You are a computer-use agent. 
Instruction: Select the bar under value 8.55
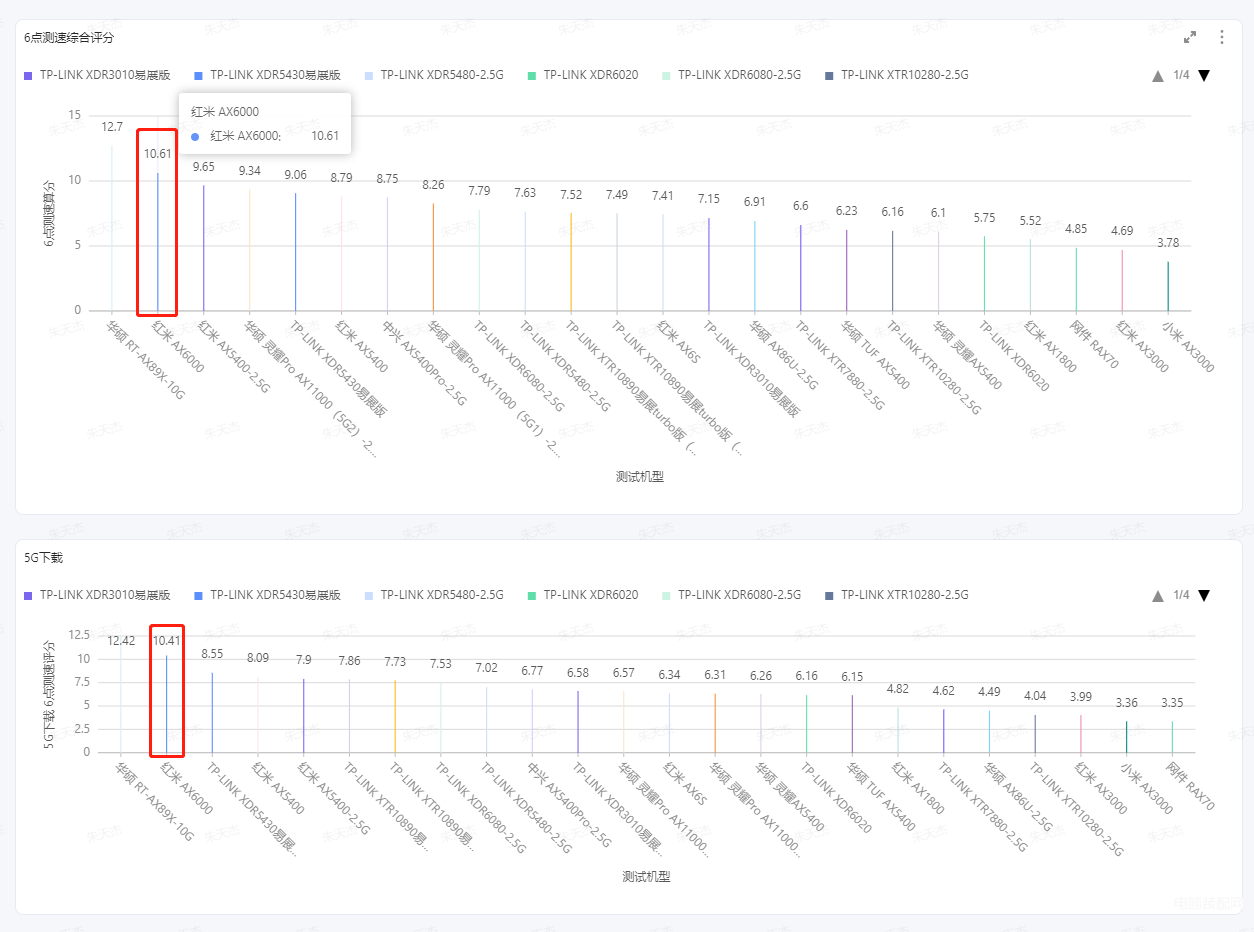tap(212, 712)
